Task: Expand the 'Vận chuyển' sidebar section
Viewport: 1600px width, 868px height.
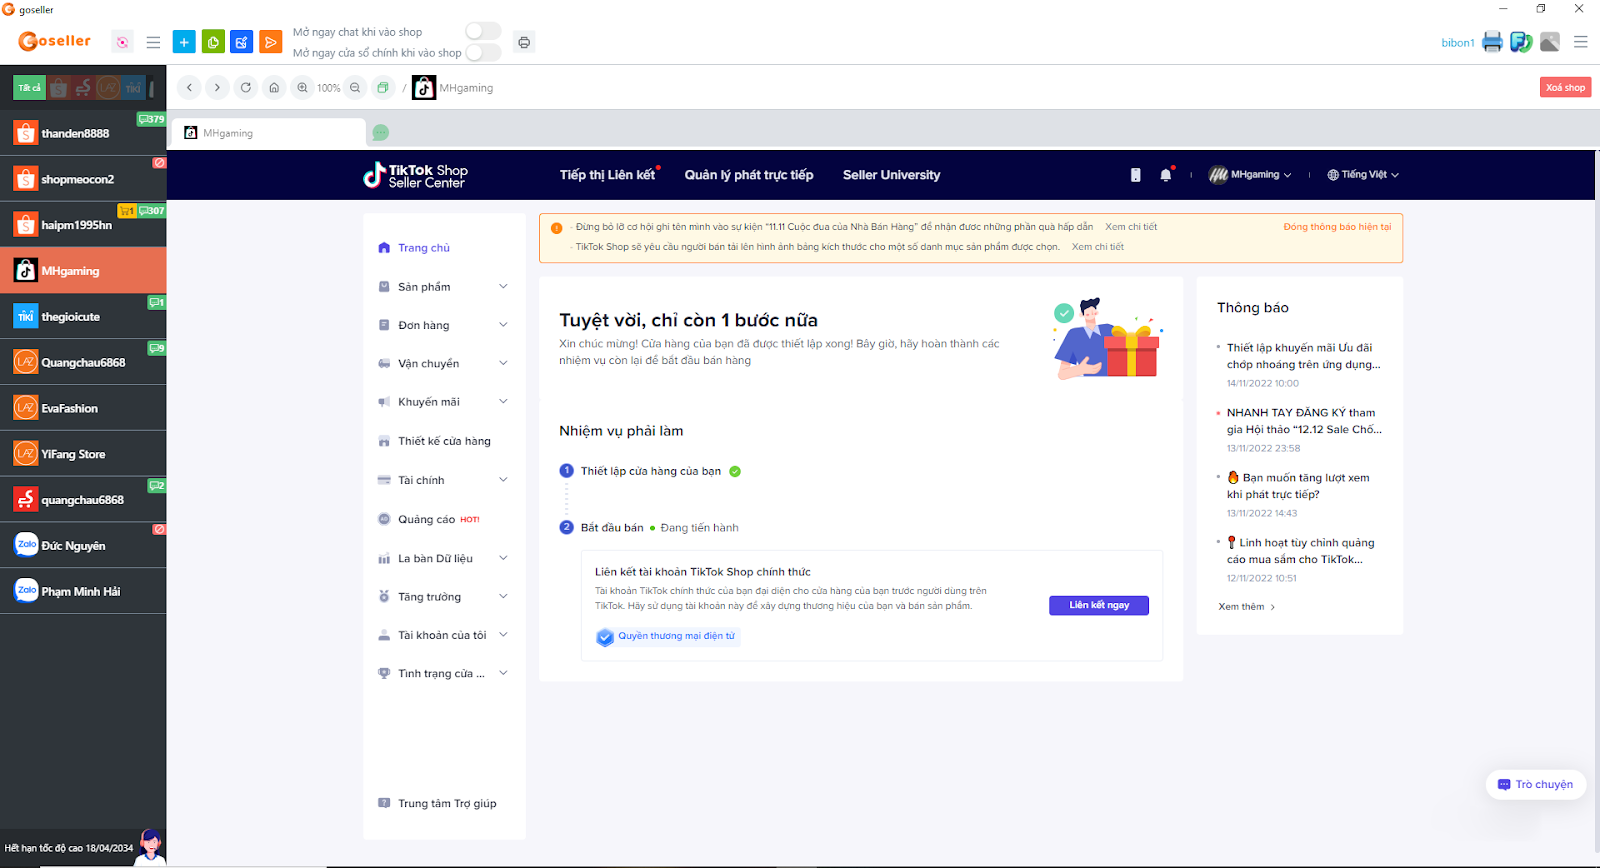Action: point(444,364)
